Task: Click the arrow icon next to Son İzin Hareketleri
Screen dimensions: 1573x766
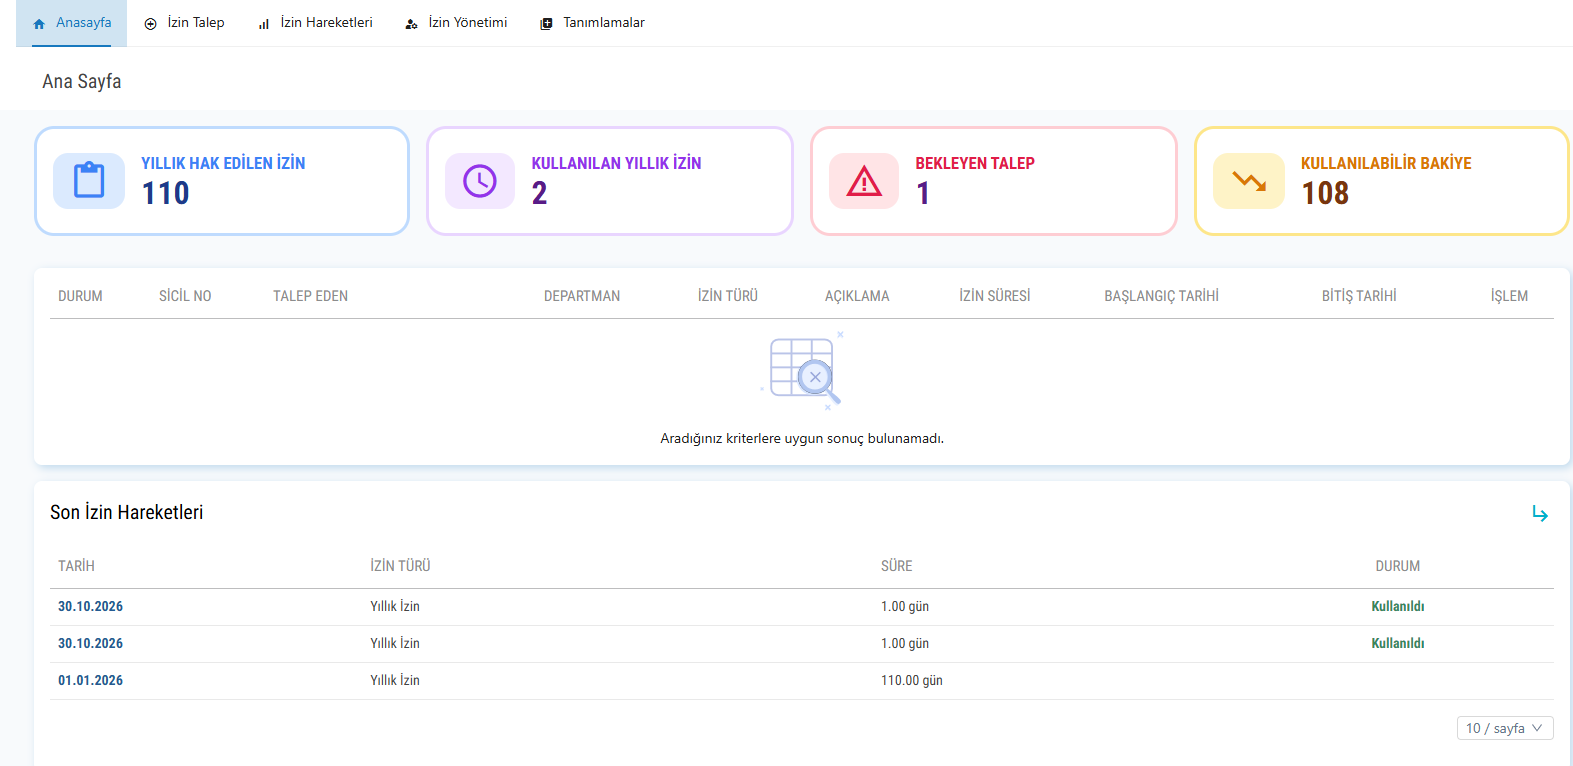Action: pos(1540,513)
